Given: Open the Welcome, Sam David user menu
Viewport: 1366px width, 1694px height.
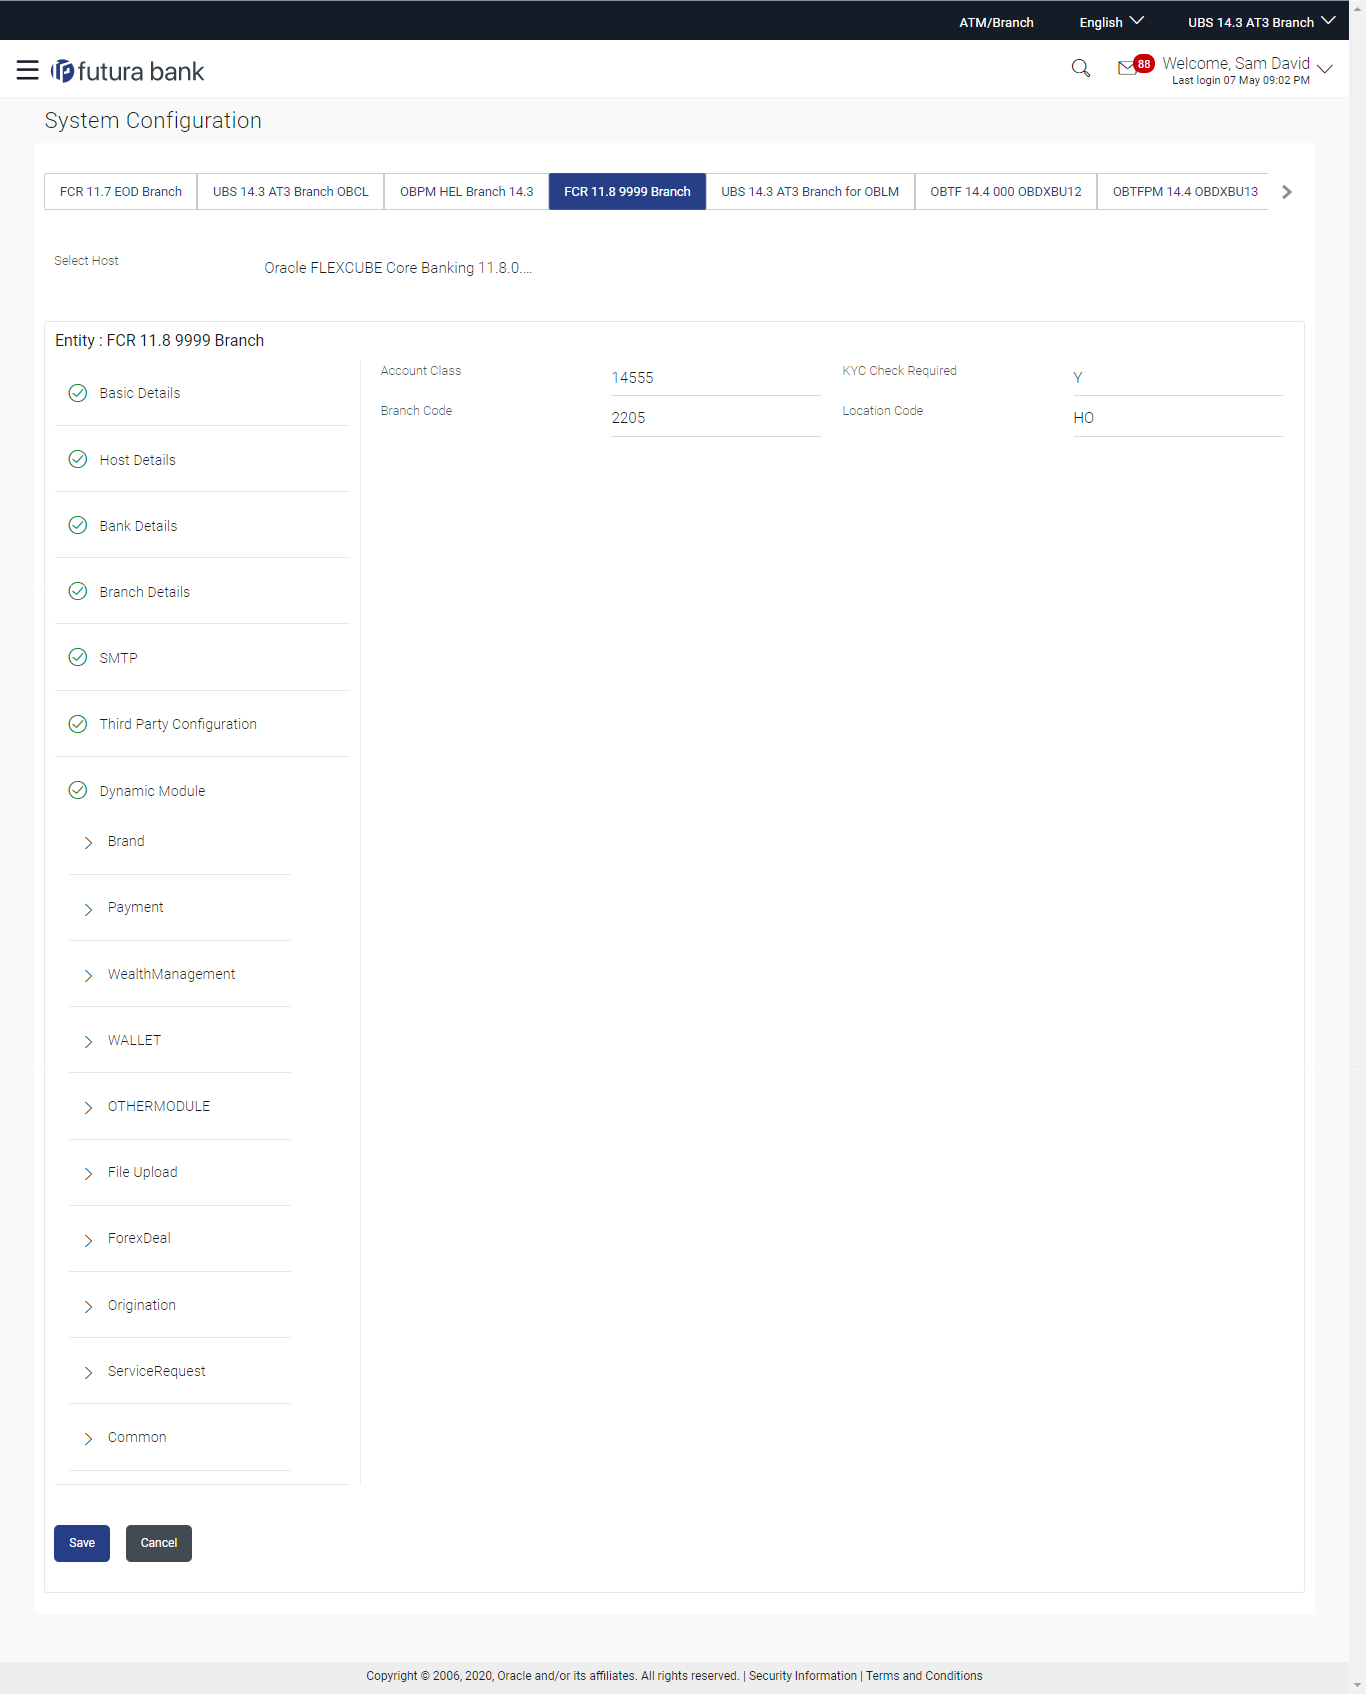Looking at the screenshot, I should click(x=1247, y=69).
